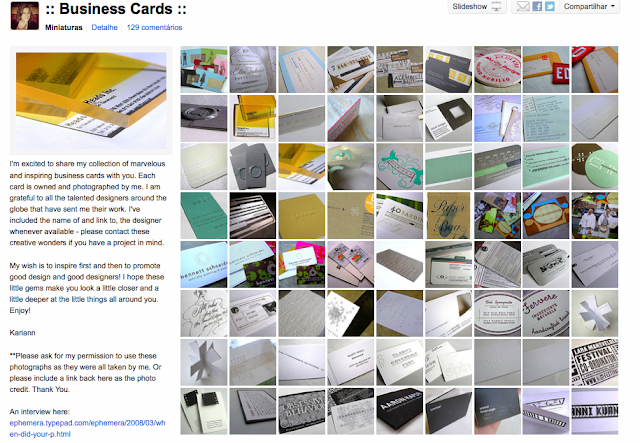The width and height of the screenshot is (640, 443).
Task: Open the colorful silhouette cards thumbnail in first row
Action: 204,69
